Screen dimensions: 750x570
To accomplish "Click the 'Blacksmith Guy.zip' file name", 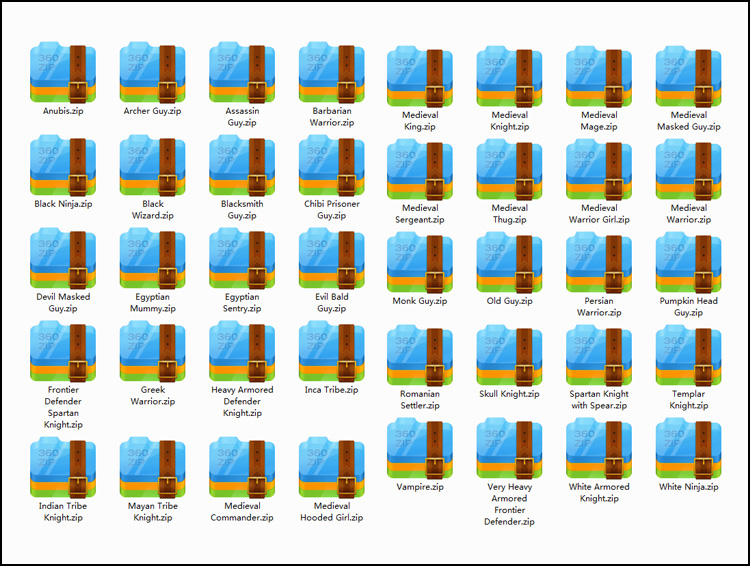I will pyautogui.click(x=242, y=210).
